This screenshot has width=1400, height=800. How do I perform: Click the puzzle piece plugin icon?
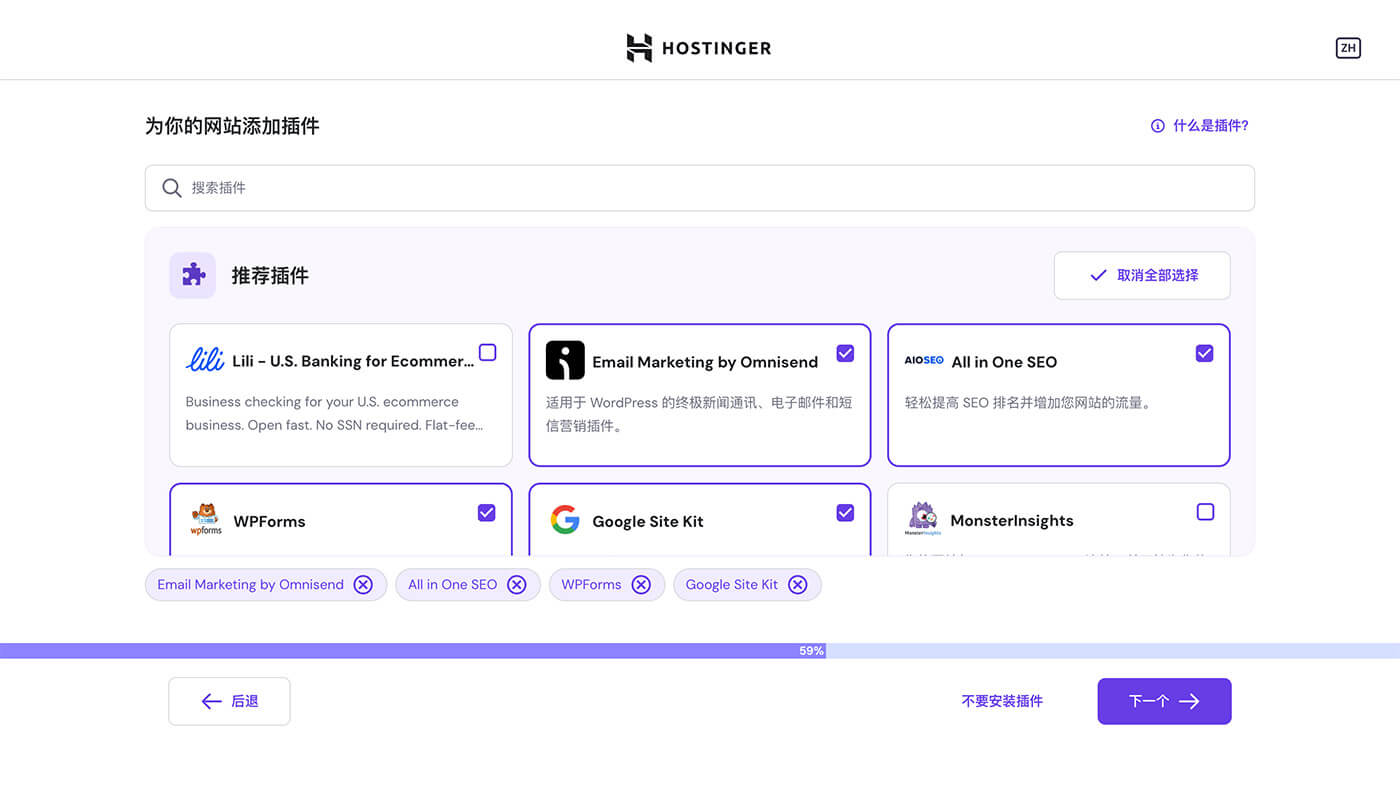193,275
